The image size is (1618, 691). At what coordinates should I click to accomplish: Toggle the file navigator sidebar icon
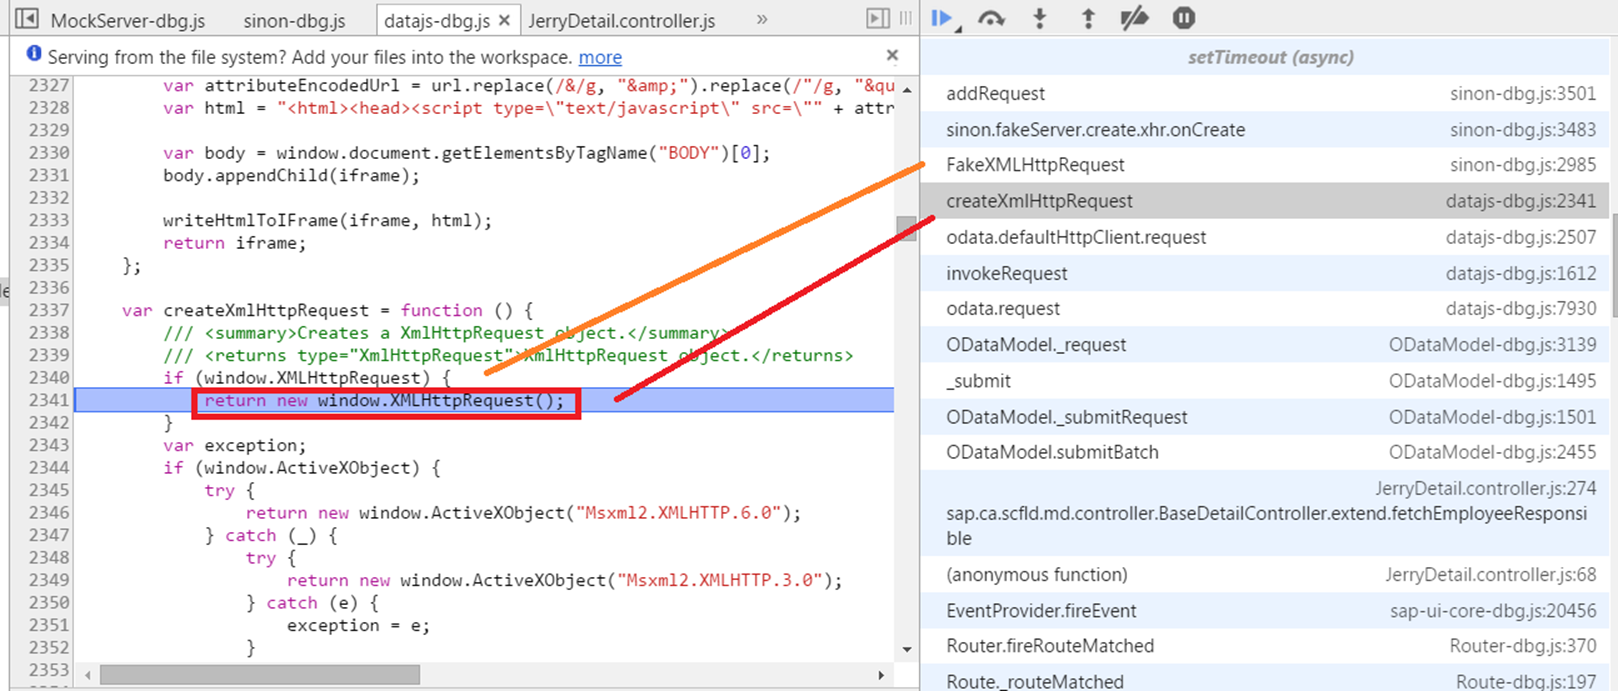point(27,19)
